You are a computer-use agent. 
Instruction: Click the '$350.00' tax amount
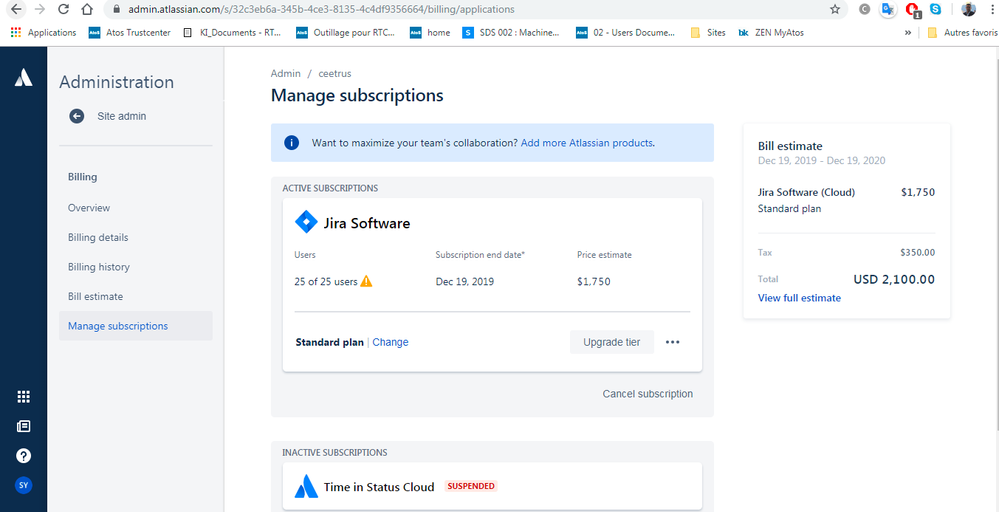pos(917,252)
